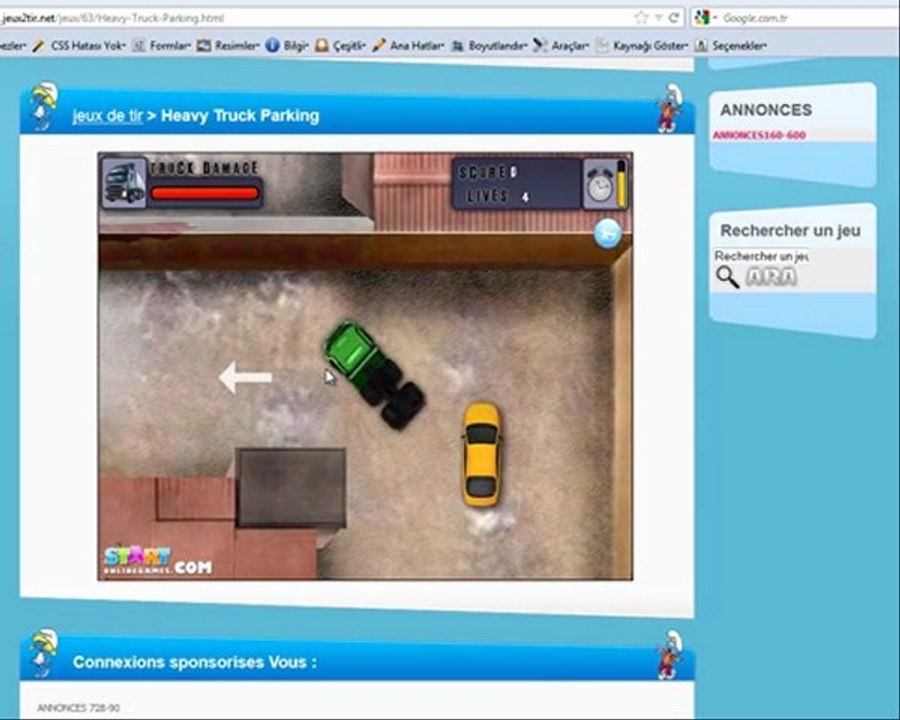The height and width of the screenshot is (720, 900).
Task: Click the Araçlar tools icon
Action: tap(540, 45)
